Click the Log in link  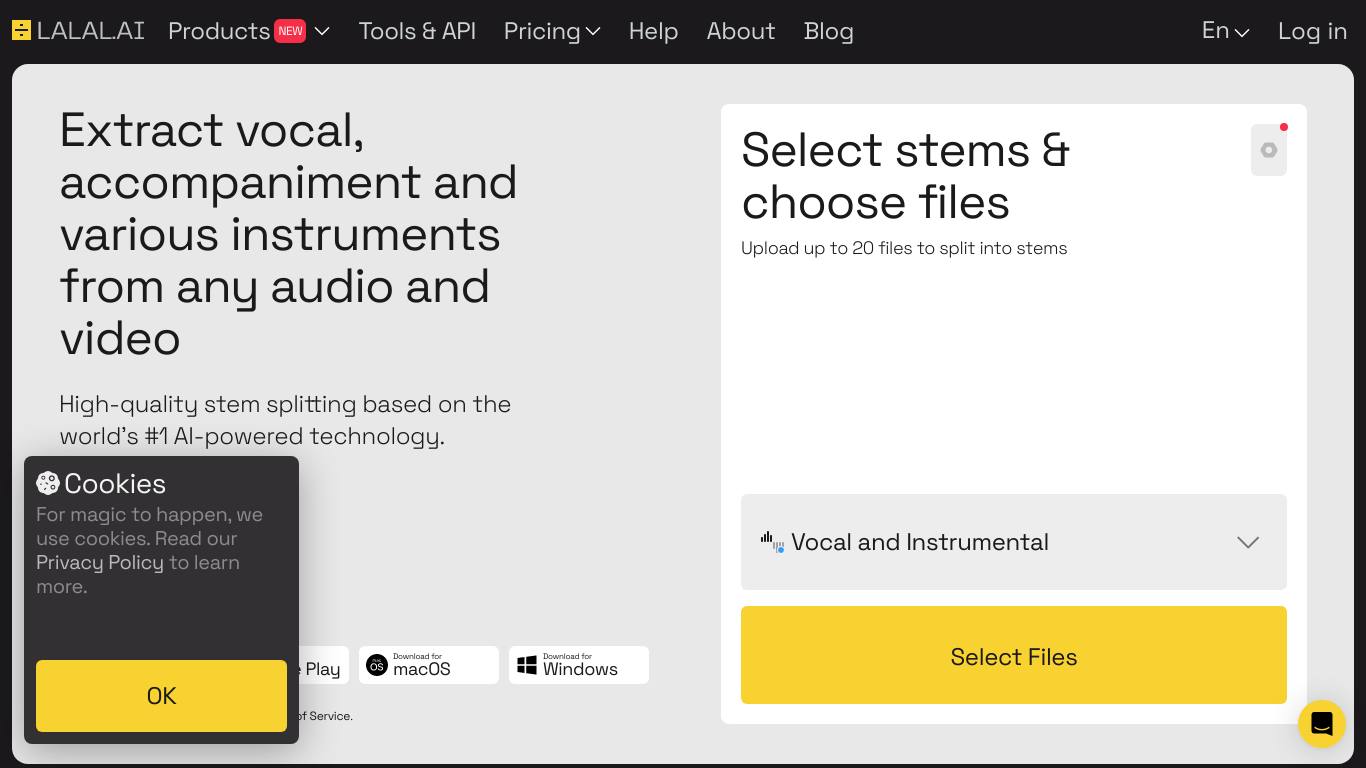click(1312, 31)
